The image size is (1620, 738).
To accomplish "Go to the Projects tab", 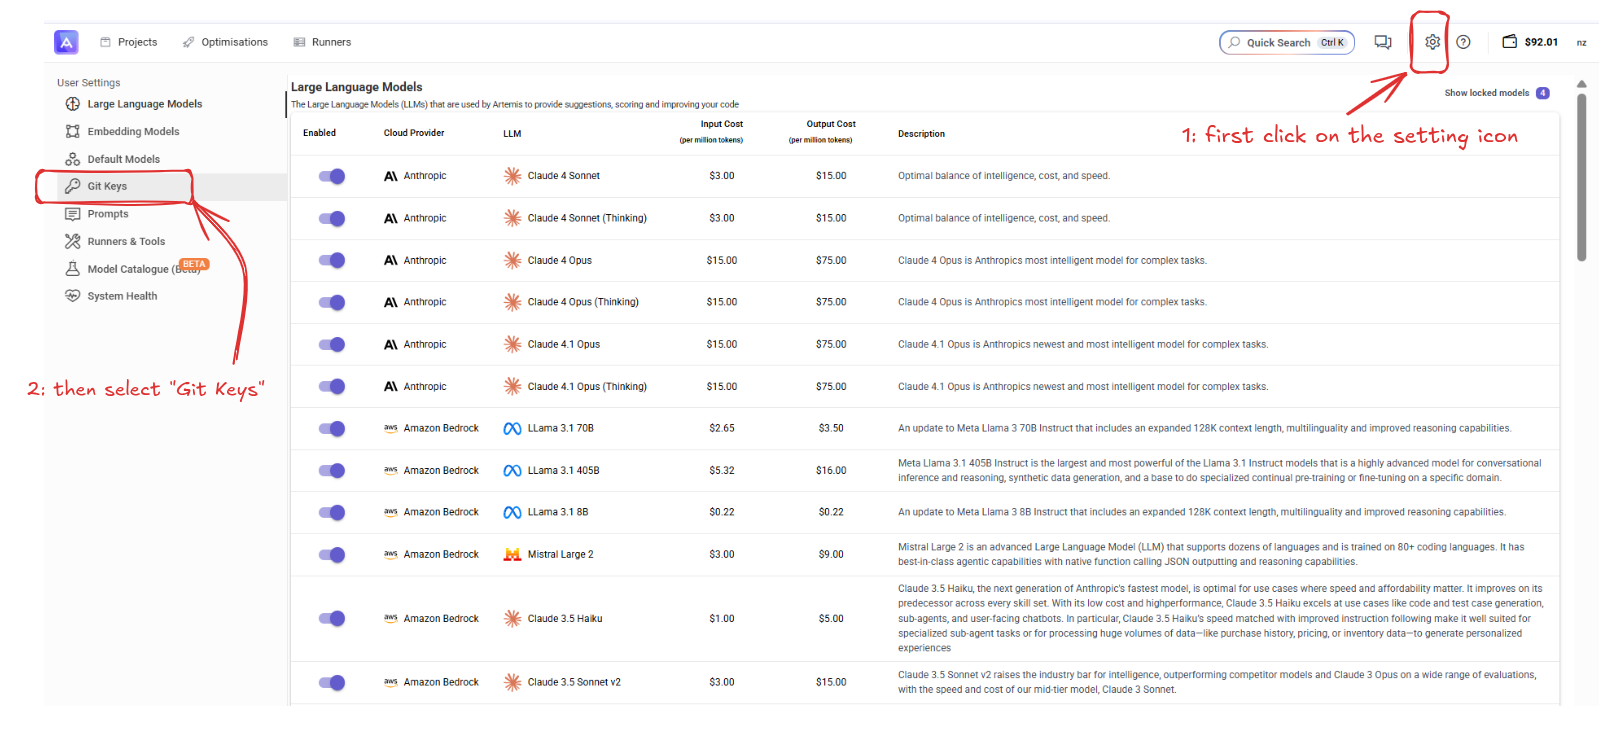I will tap(129, 42).
